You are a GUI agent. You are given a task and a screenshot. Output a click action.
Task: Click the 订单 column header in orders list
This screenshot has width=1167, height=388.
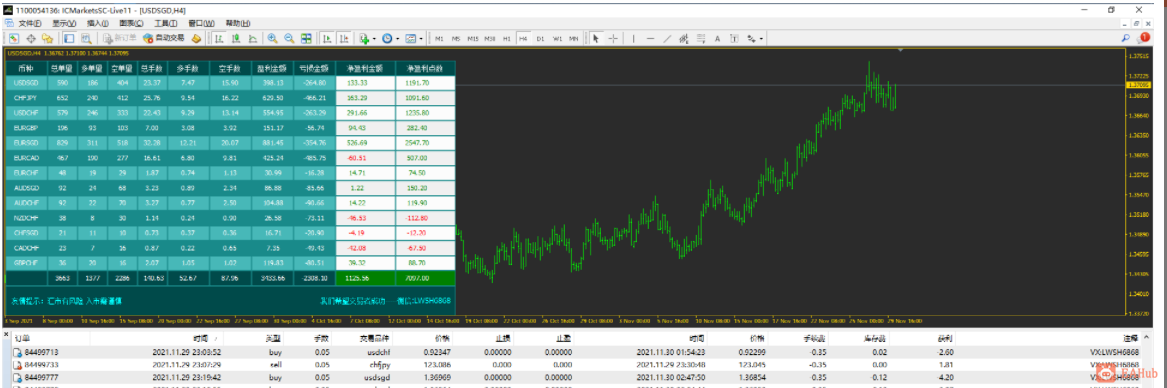click(23, 338)
